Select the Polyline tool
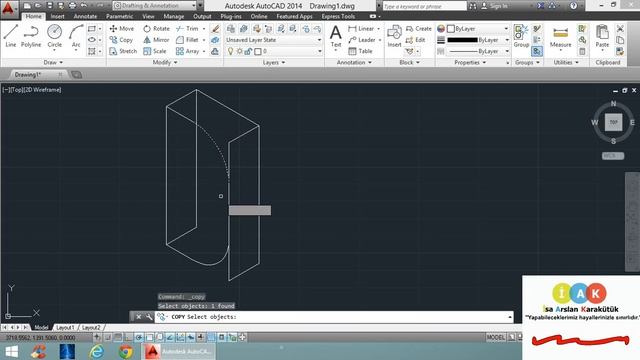The width and height of the screenshot is (640, 360). coord(31,36)
